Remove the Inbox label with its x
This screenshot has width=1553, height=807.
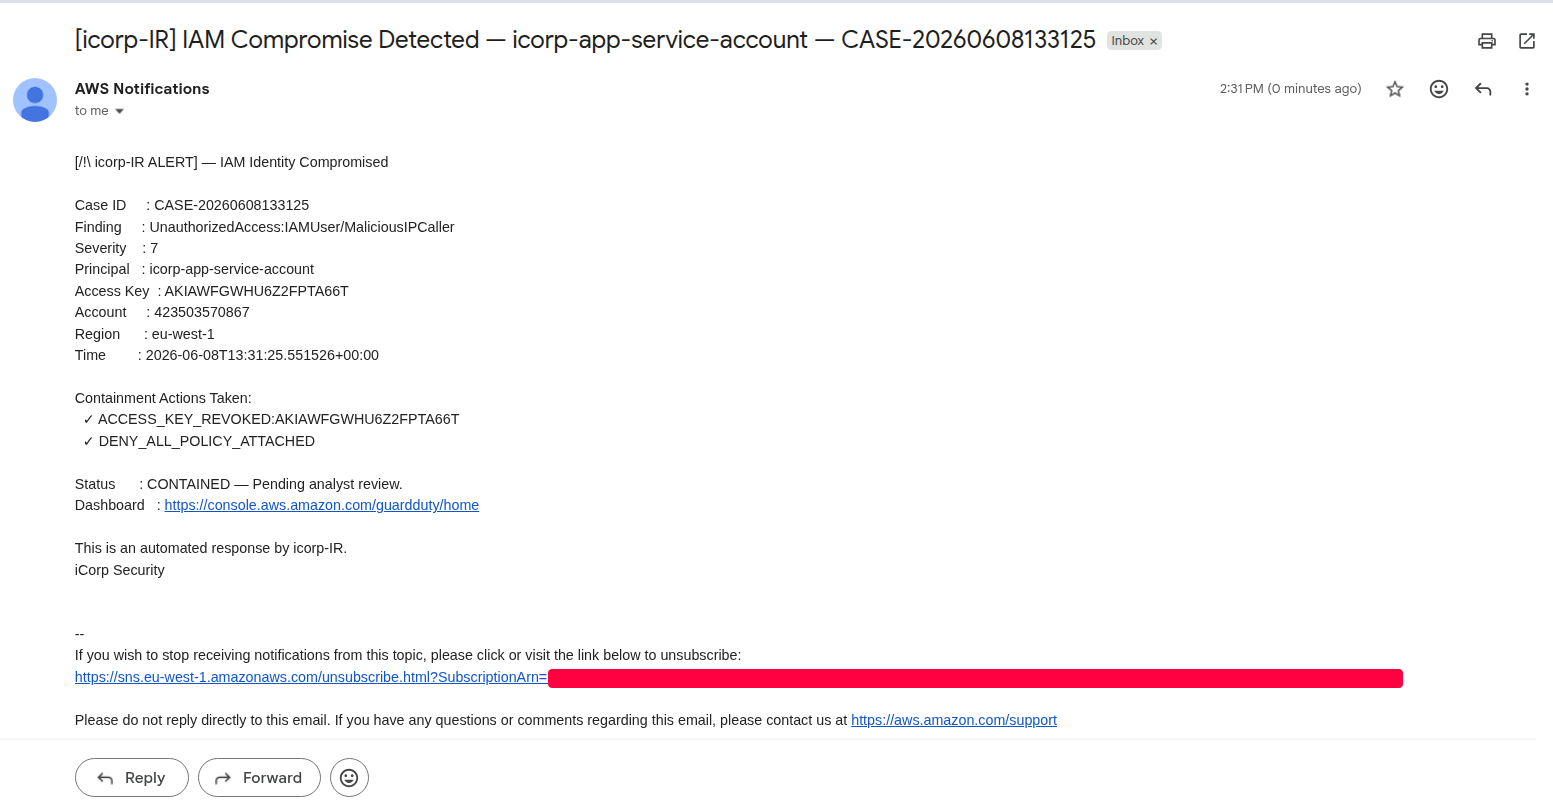click(1153, 41)
